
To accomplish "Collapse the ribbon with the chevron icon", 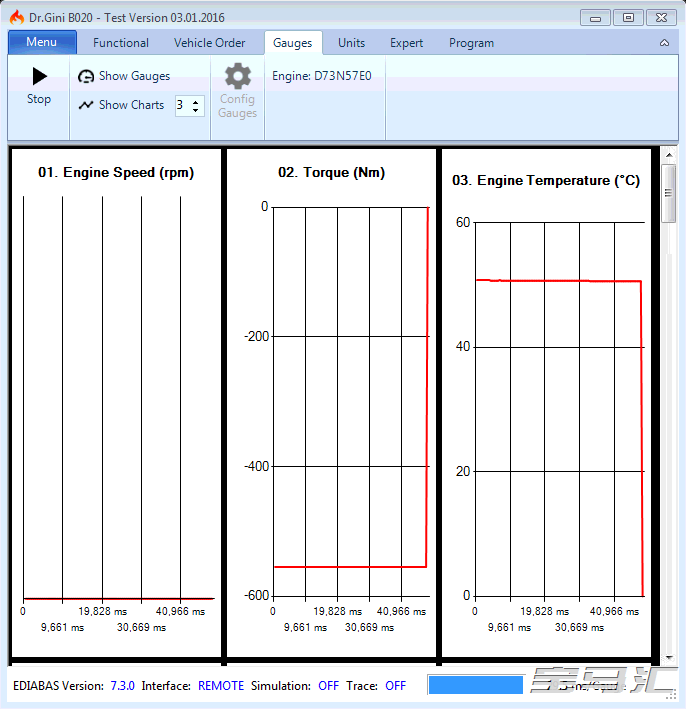I will click(664, 43).
